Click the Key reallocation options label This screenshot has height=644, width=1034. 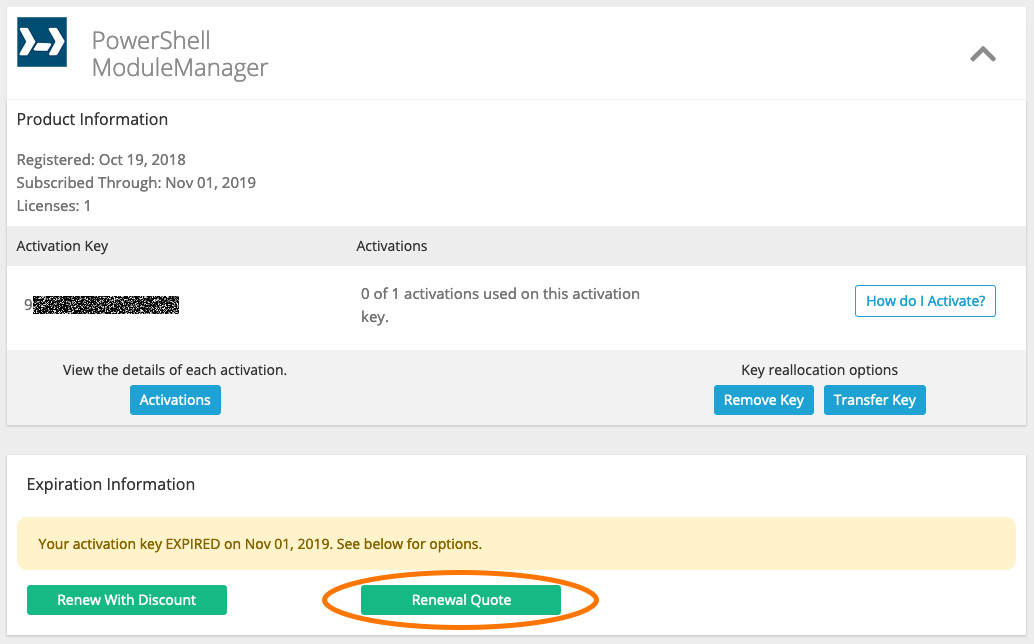[x=820, y=370]
